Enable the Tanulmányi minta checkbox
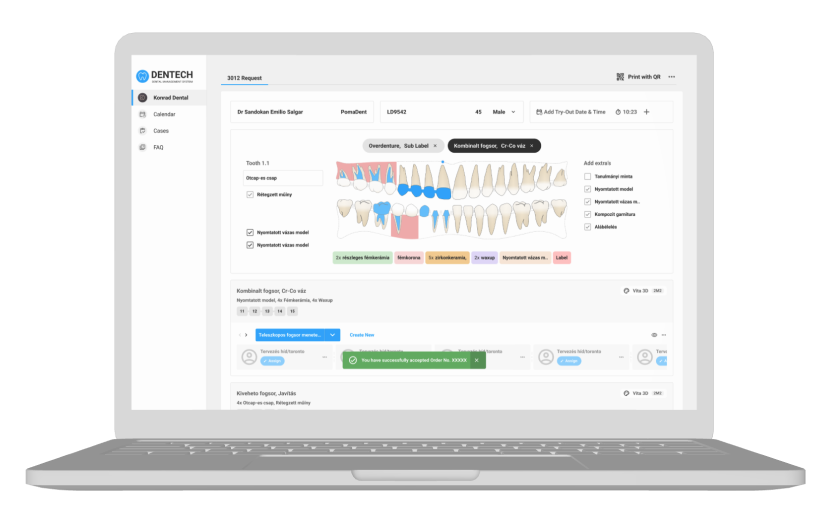 click(x=587, y=176)
